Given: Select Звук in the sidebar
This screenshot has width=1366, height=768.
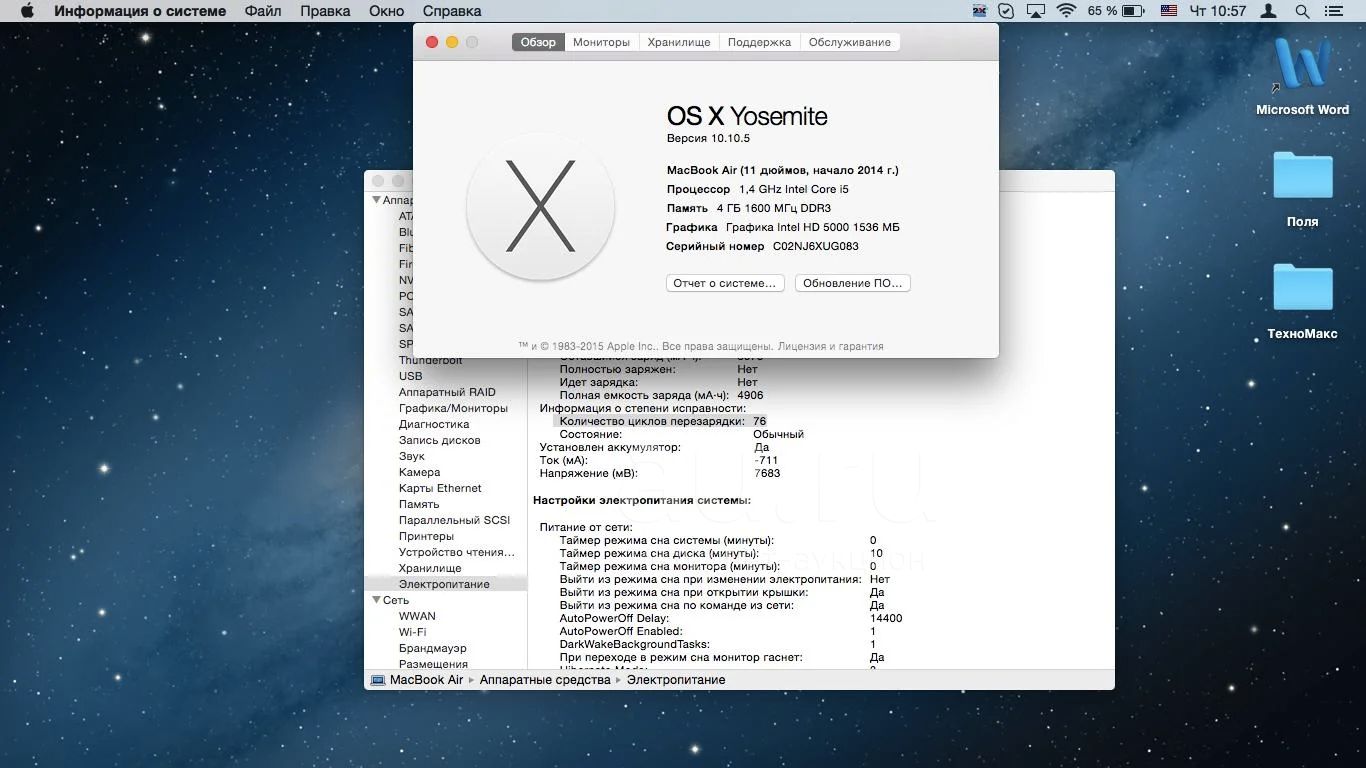Looking at the screenshot, I should tap(412, 456).
